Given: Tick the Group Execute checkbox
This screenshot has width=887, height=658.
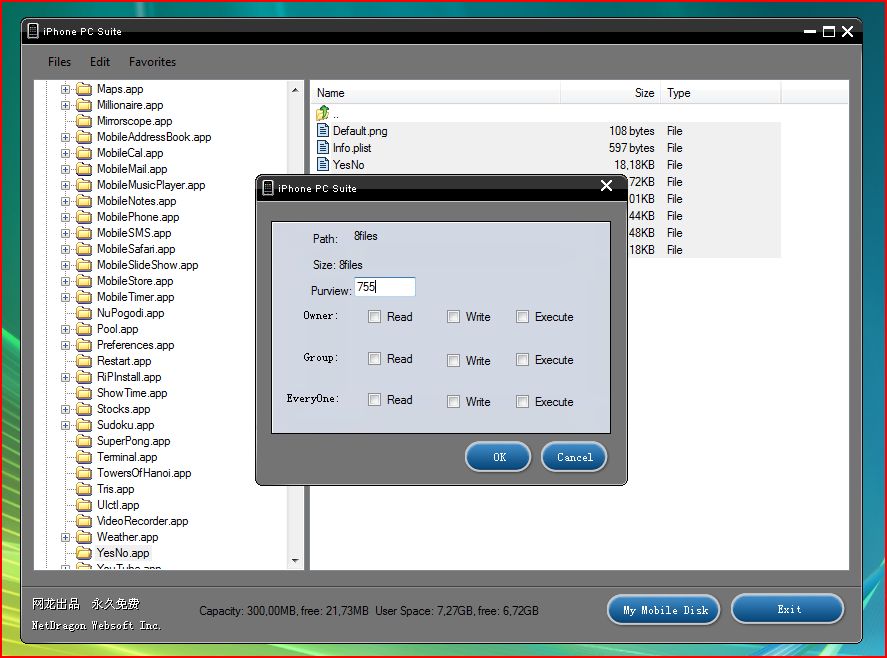Looking at the screenshot, I should [522, 359].
